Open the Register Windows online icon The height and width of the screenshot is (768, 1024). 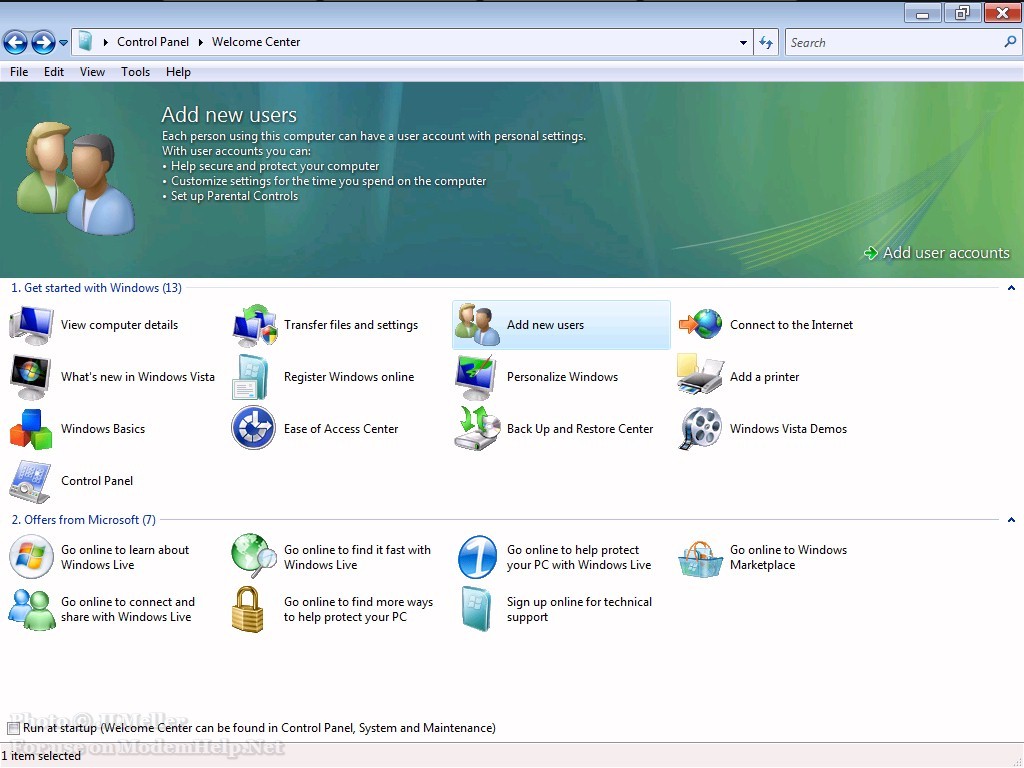[x=250, y=377]
